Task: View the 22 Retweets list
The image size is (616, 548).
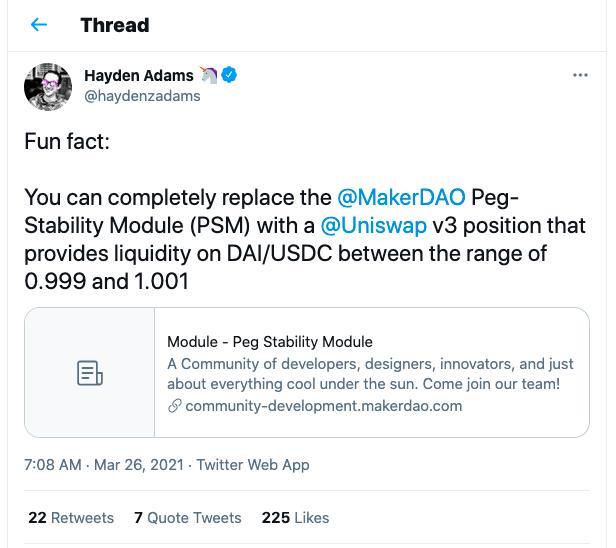Action: pos(71,517)
